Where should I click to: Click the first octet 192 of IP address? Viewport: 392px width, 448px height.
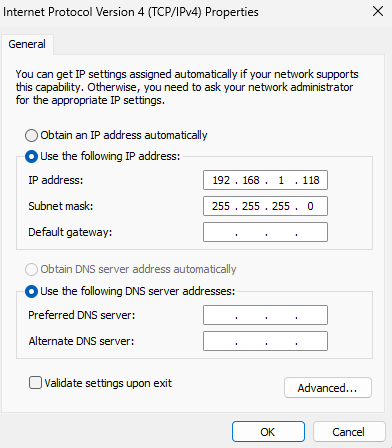221,180
